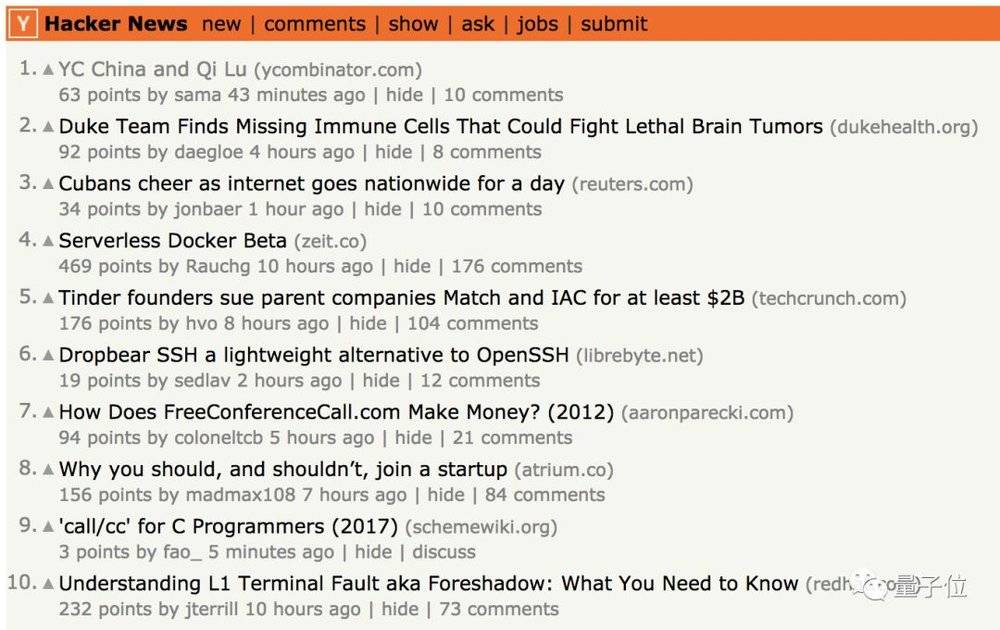This screenshot has width=1000, height=630.
Task: Open How Does FreeConferenceCall.com Make Money article
Action: [336, 412]
